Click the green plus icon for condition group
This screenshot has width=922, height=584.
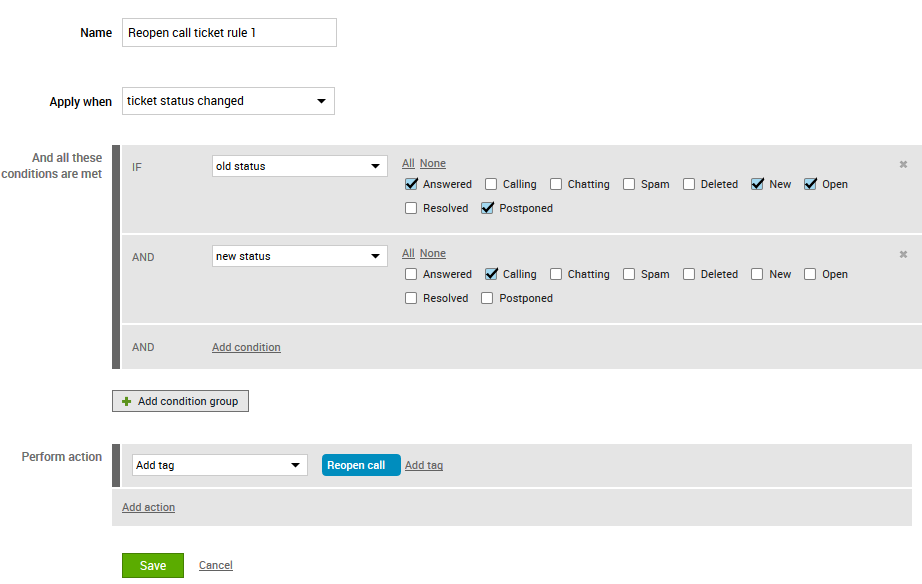[126, 401]
